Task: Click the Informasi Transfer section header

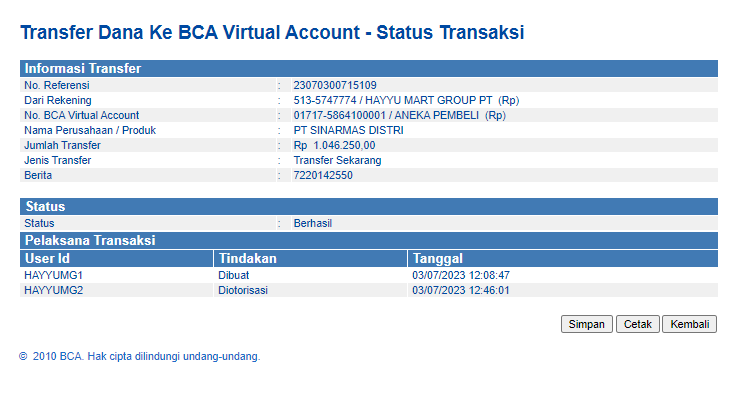Action: click(x=82, y=68)
